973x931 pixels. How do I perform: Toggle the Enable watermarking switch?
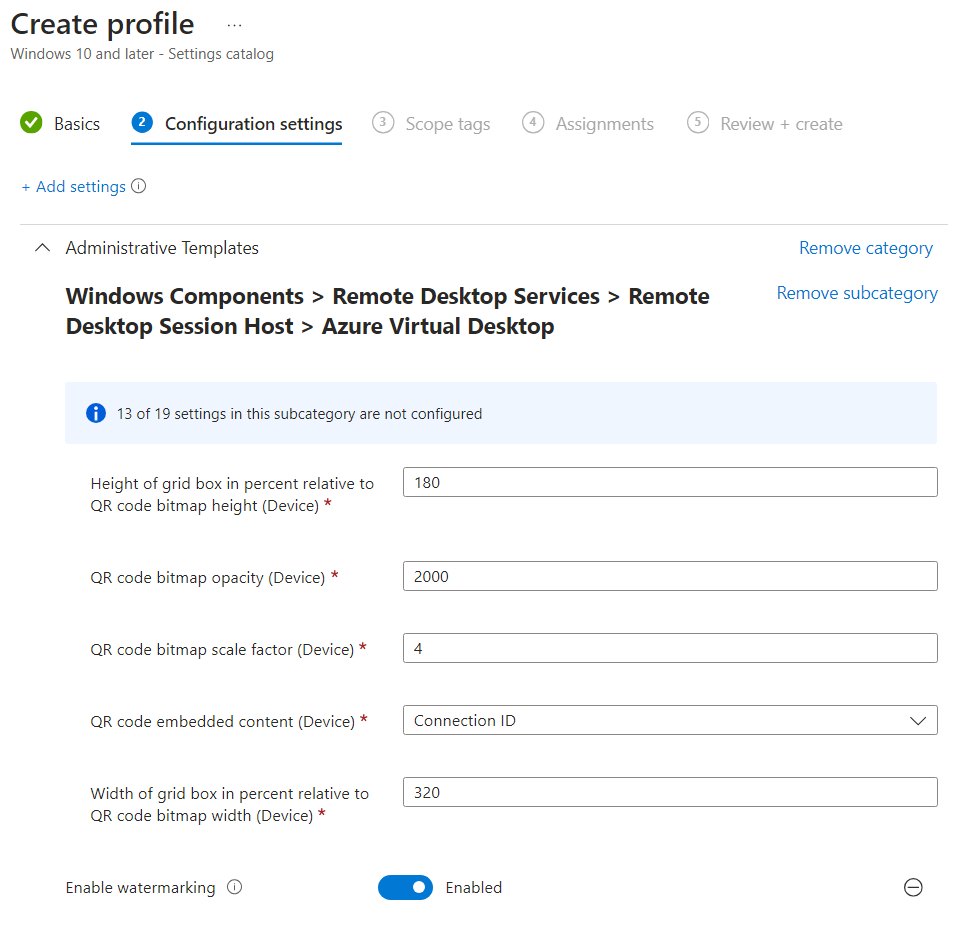tap(405, 887)
